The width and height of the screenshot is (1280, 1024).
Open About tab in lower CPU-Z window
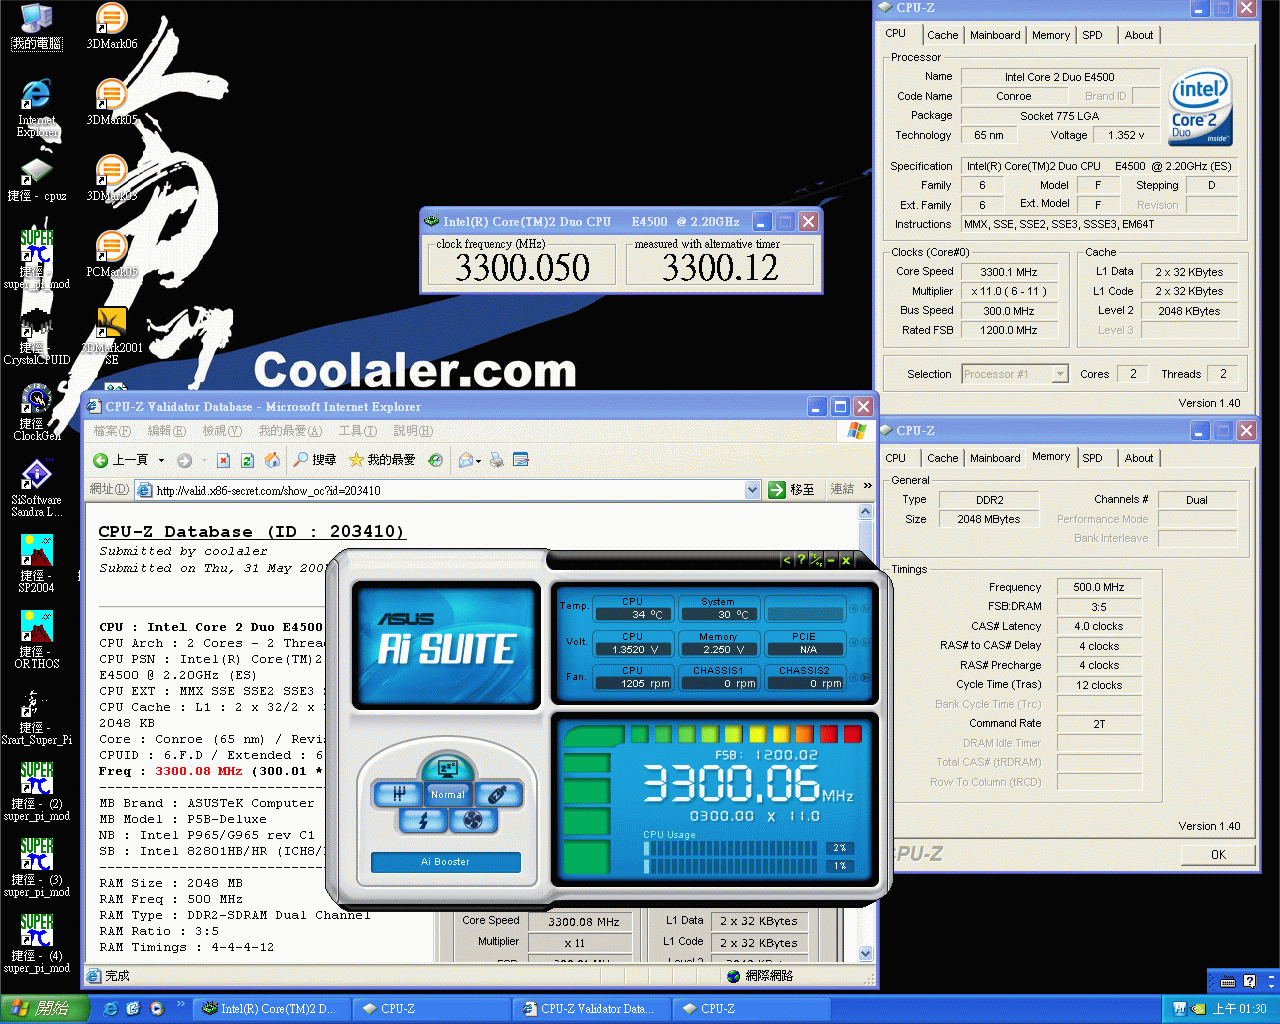(x=1139, y=458)
